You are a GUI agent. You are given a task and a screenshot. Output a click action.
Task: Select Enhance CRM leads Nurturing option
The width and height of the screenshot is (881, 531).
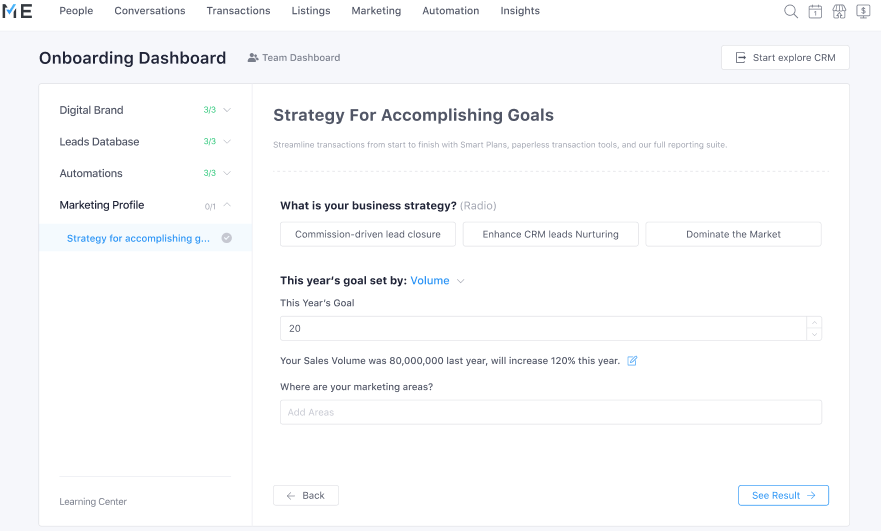pos(551,234)
